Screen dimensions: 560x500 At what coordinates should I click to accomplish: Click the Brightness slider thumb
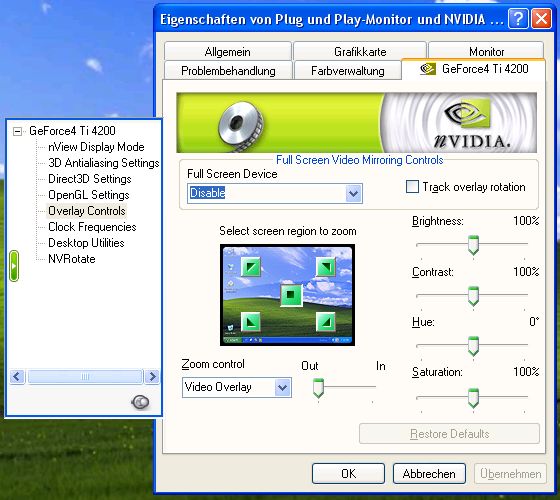point(473,245)
